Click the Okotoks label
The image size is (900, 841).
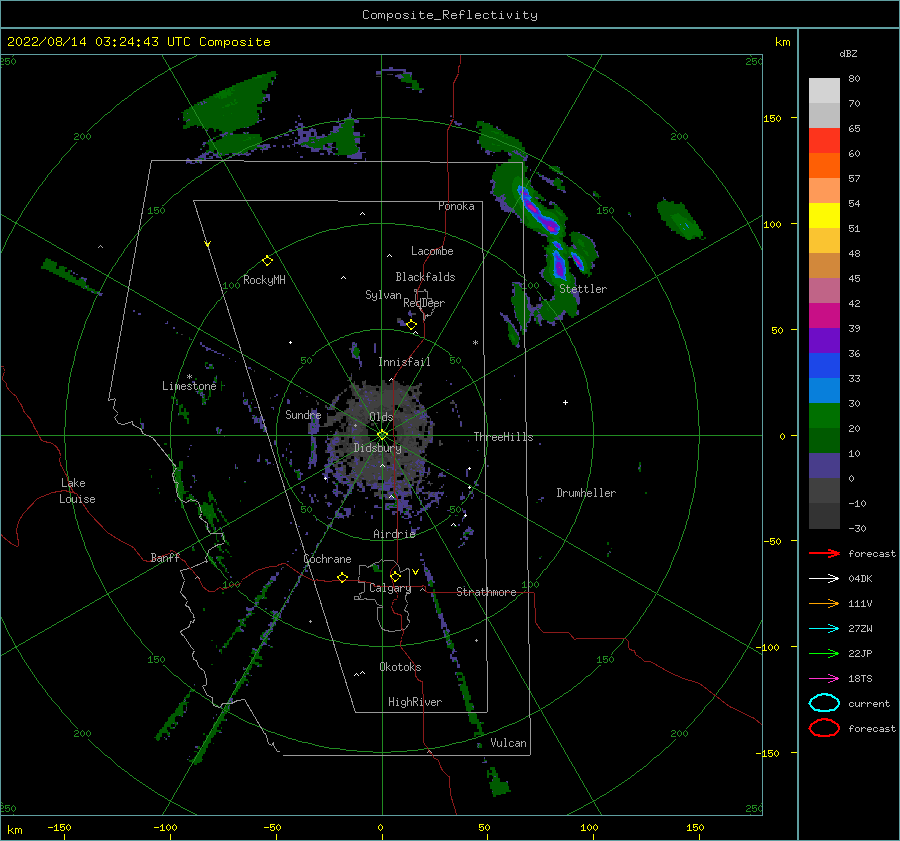point(400,667)
